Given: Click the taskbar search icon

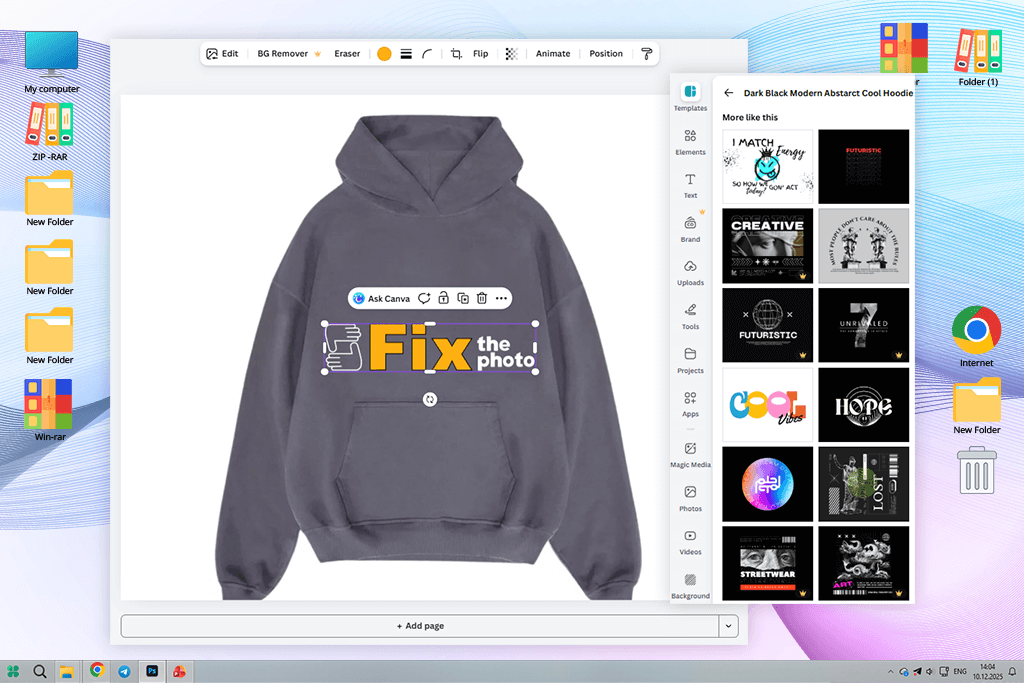Looking at the screenshot, I should [40, 671].
